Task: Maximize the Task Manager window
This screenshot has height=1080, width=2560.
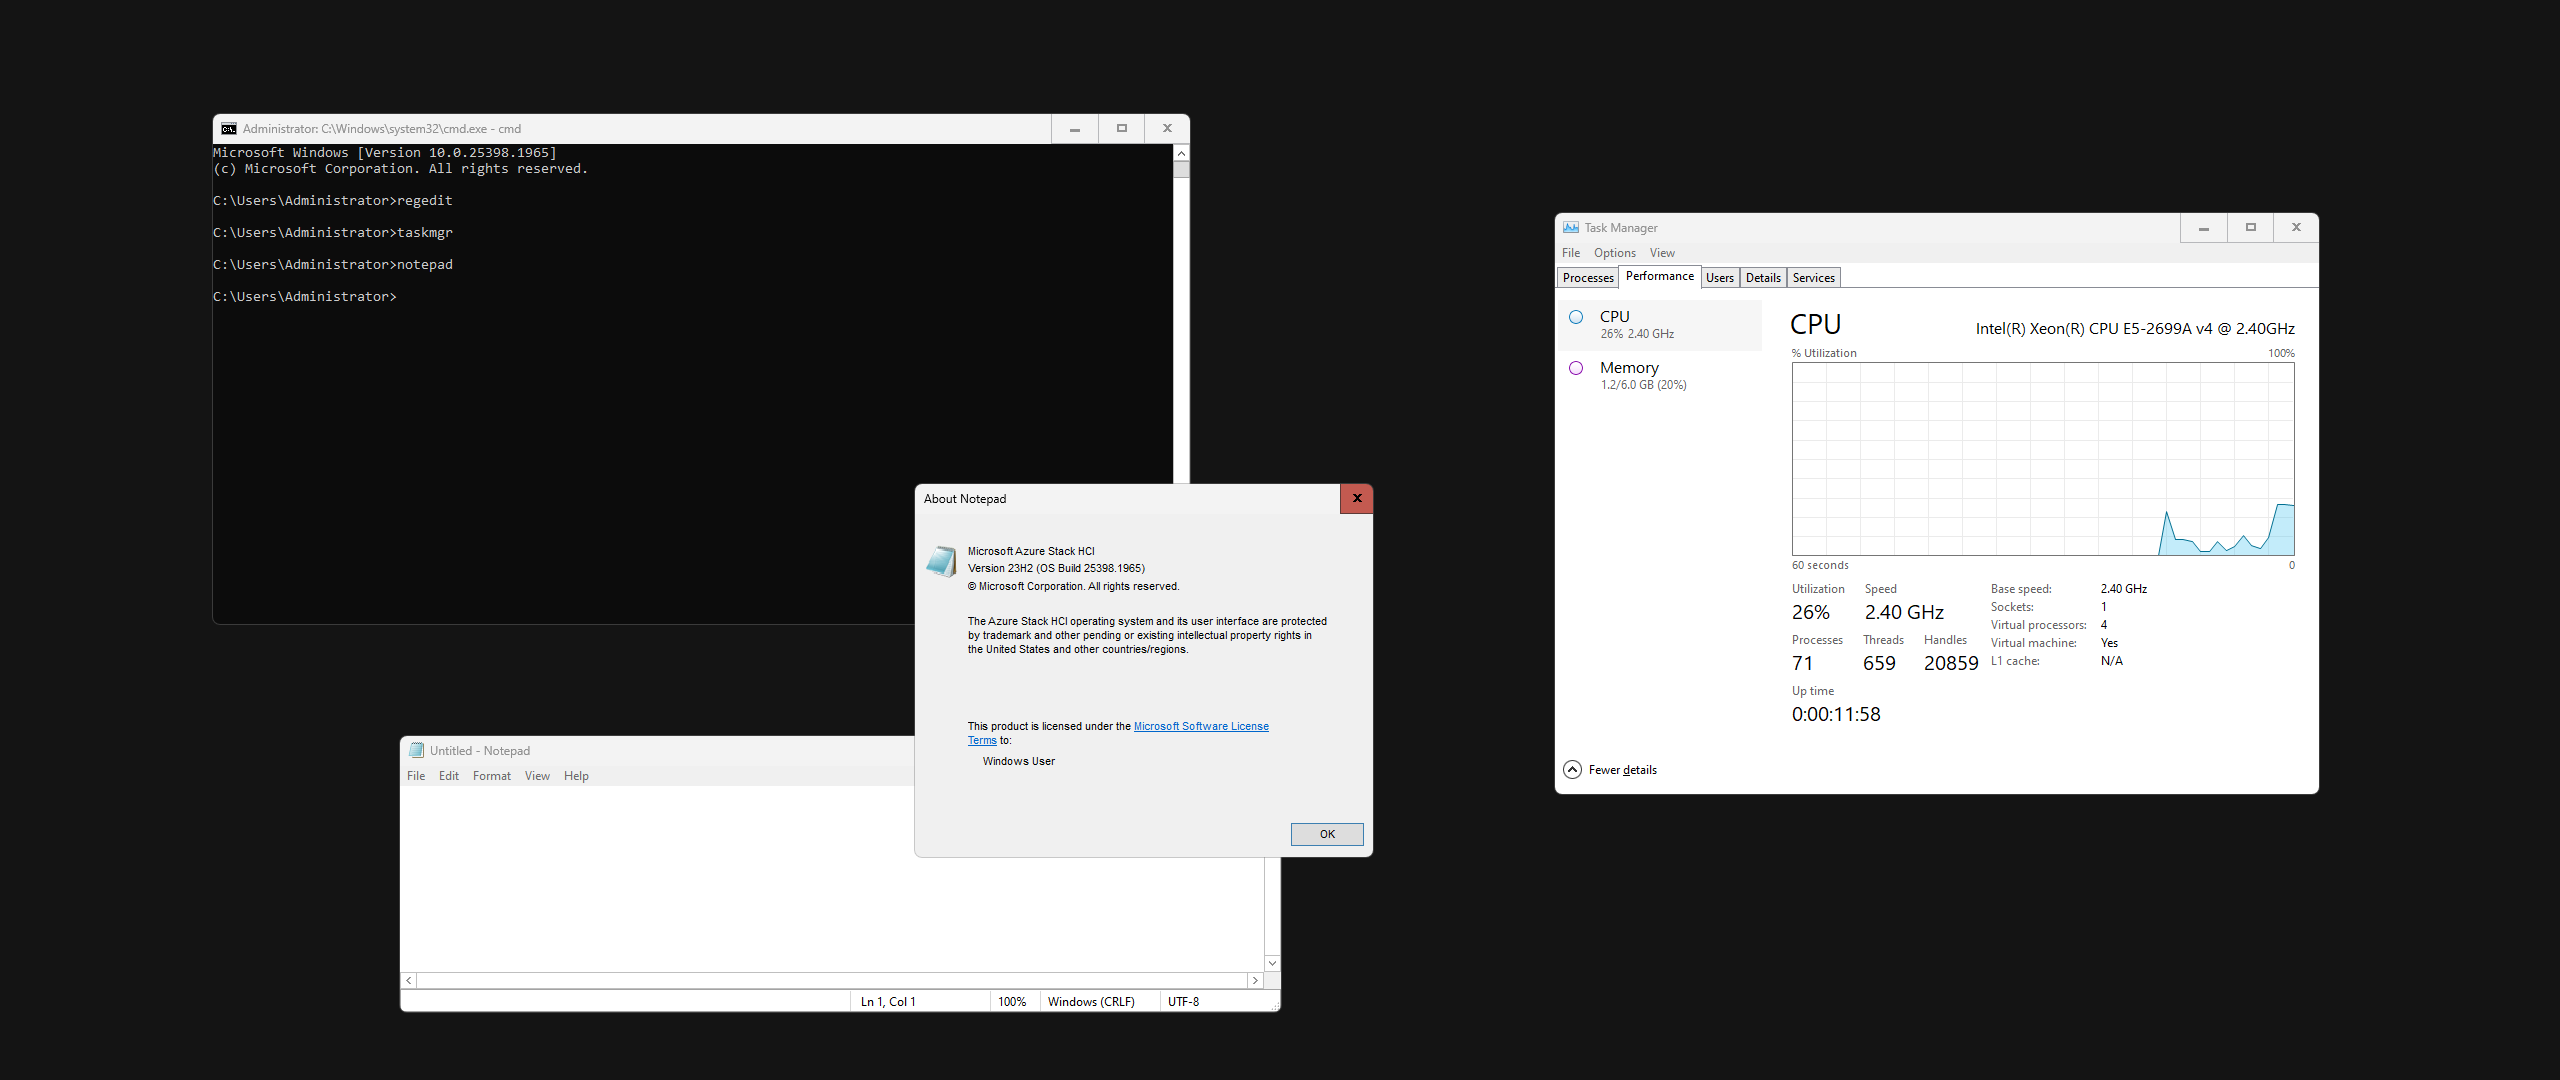Action: point(2250,228)
